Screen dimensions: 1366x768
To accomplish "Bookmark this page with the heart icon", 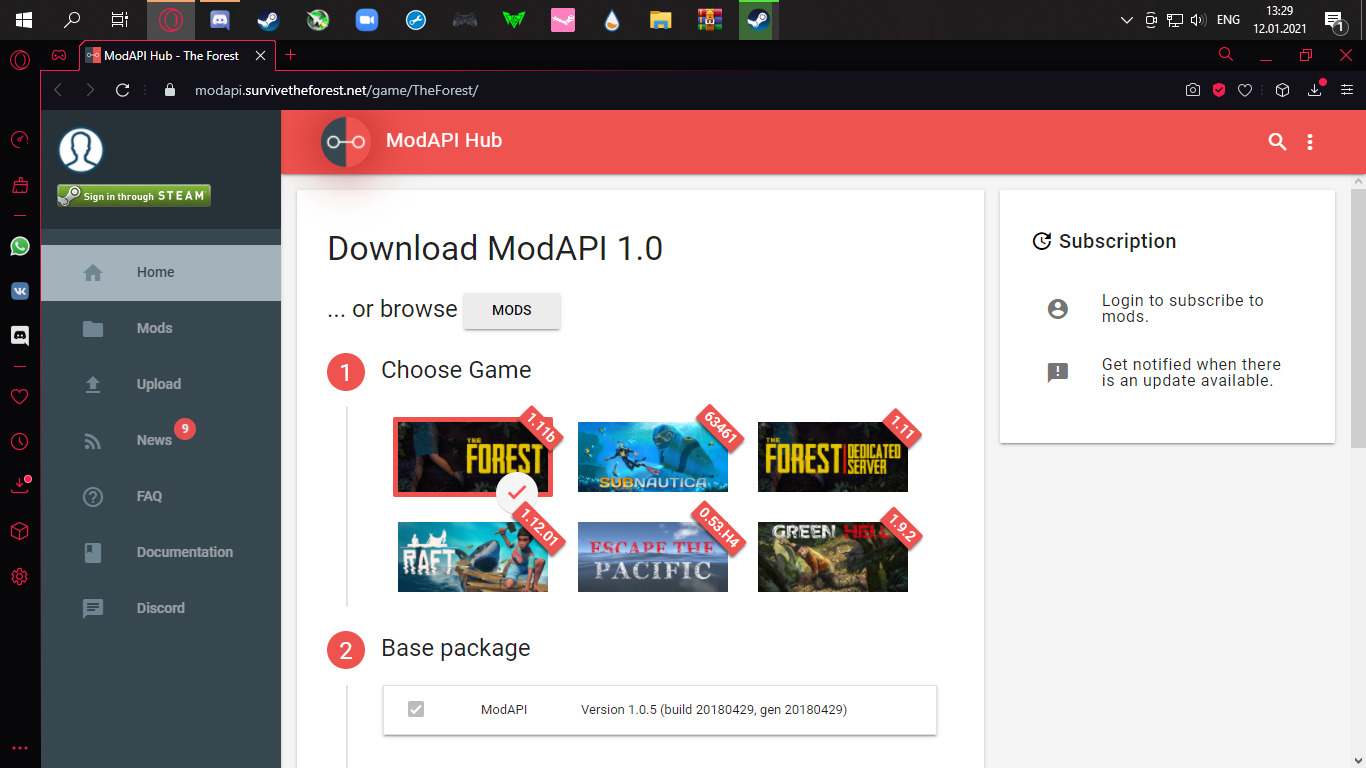I will point(1245,90).
